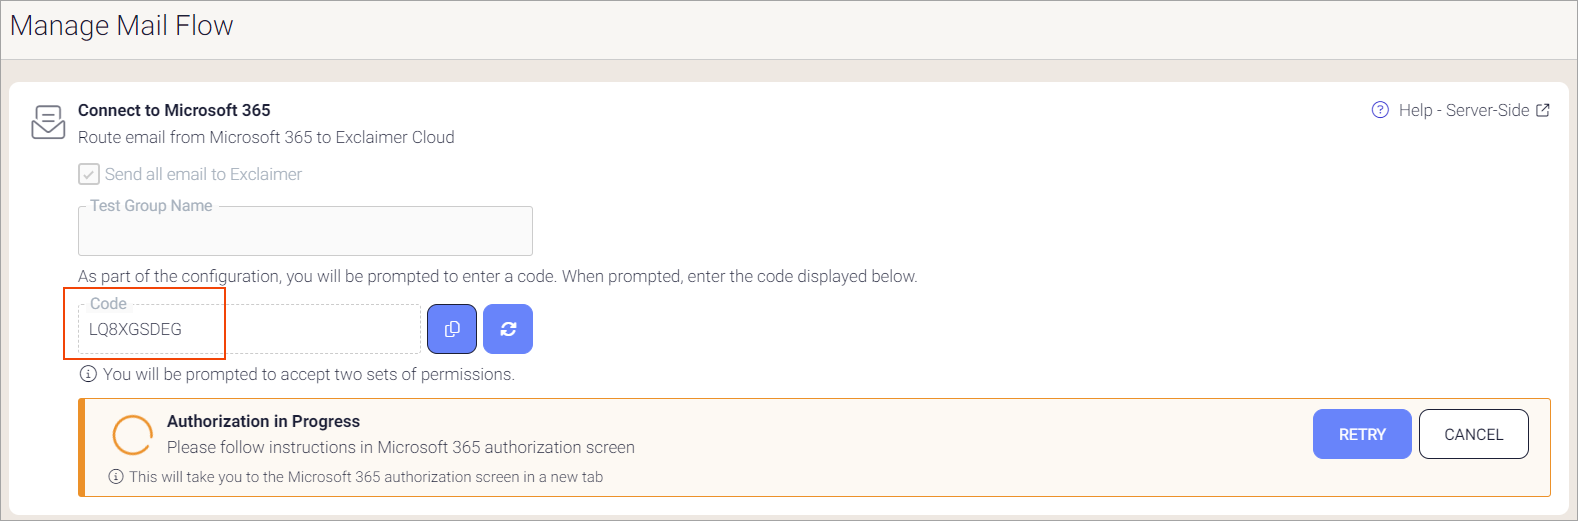Click the Please follow instructions message text
1578x521 pixels.
click(400, 447)
